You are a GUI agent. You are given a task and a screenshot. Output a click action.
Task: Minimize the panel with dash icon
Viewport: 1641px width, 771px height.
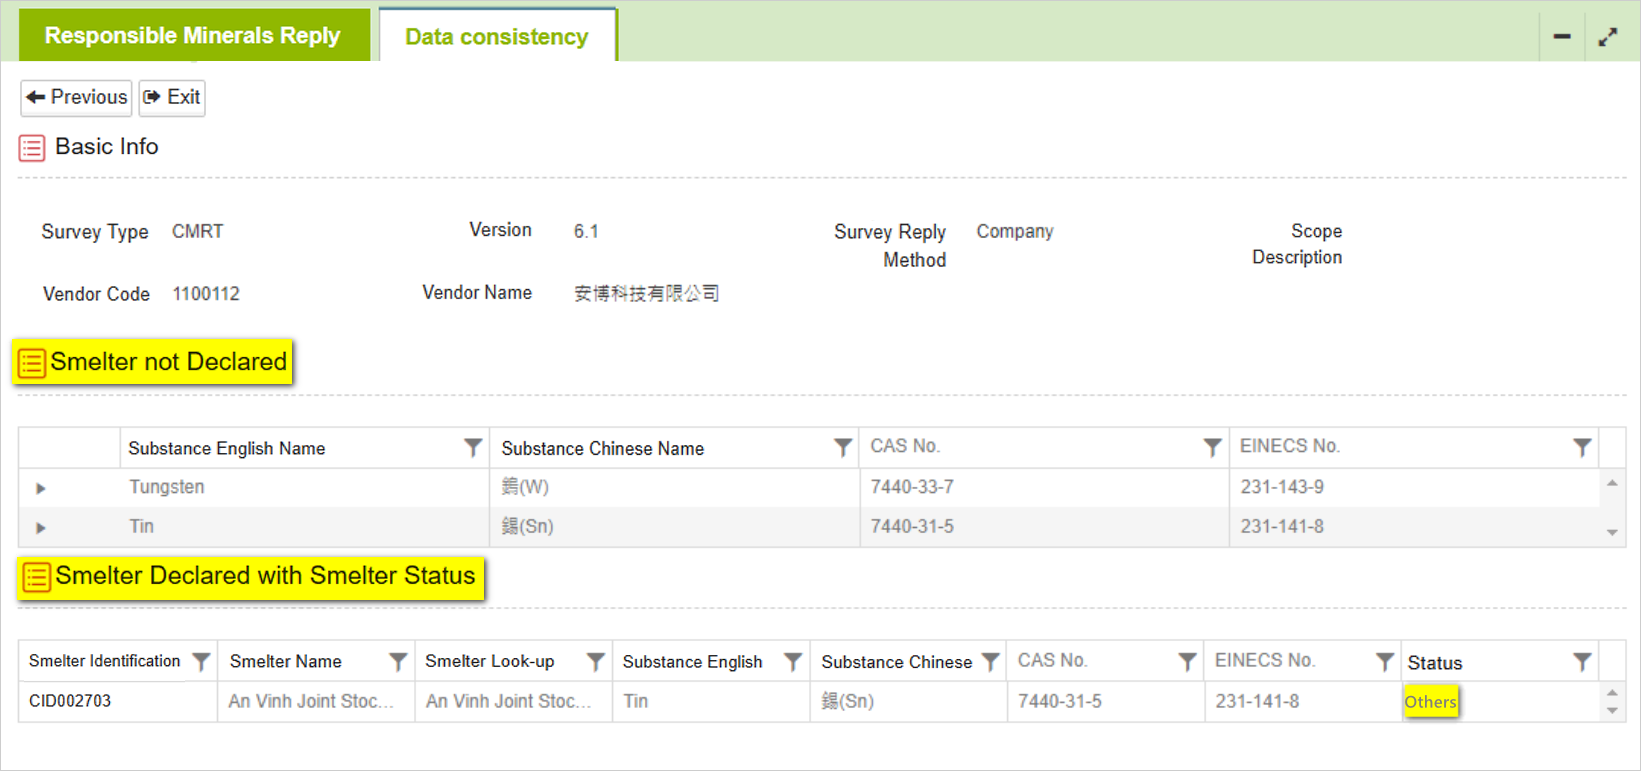click(1562, 37)
